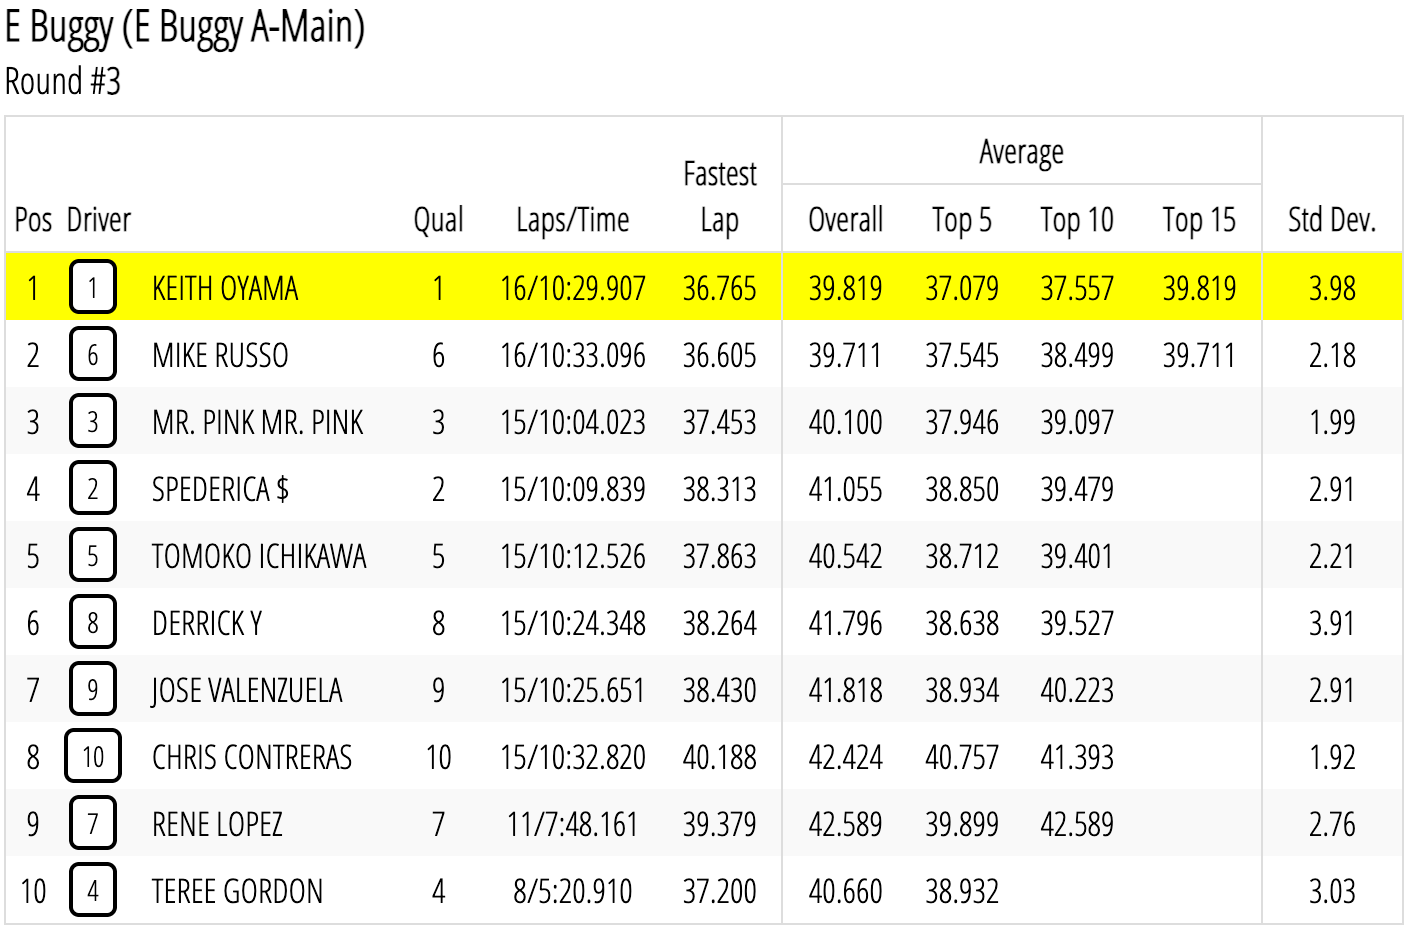1410x932 pixels.
Task: Click the Fastest Lap column header
Action: 720,197
